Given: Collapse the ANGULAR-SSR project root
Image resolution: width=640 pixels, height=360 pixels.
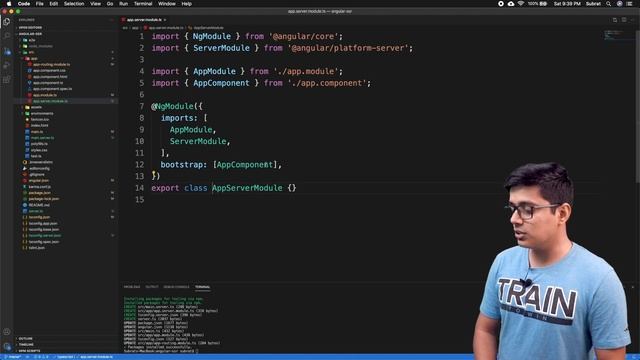Looking at the screenshot, I should [65, 34].
